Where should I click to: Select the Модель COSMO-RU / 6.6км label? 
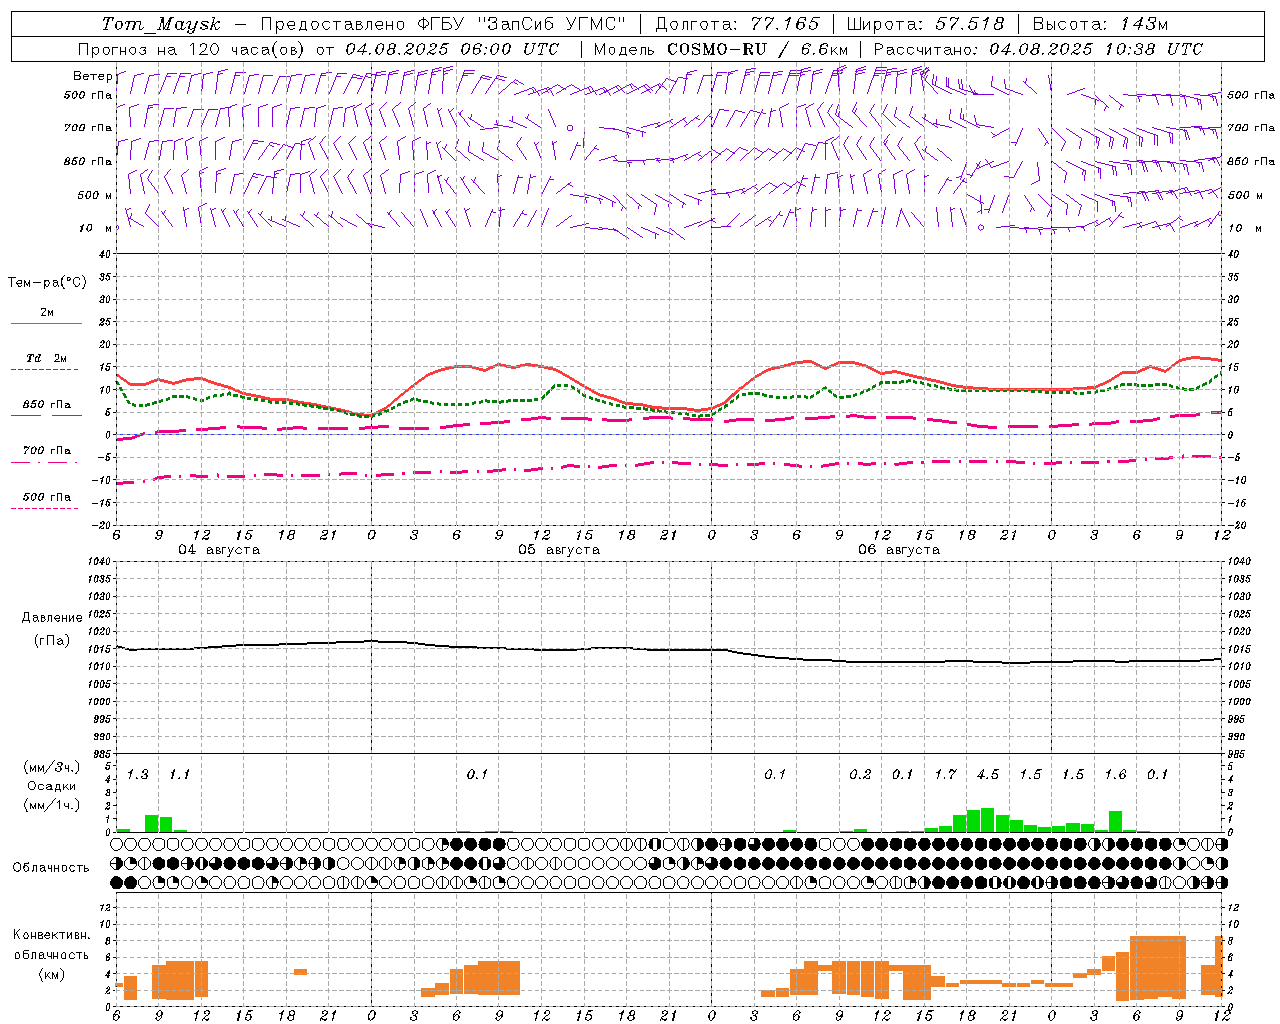pyautogui.click(x=721, y=49)
